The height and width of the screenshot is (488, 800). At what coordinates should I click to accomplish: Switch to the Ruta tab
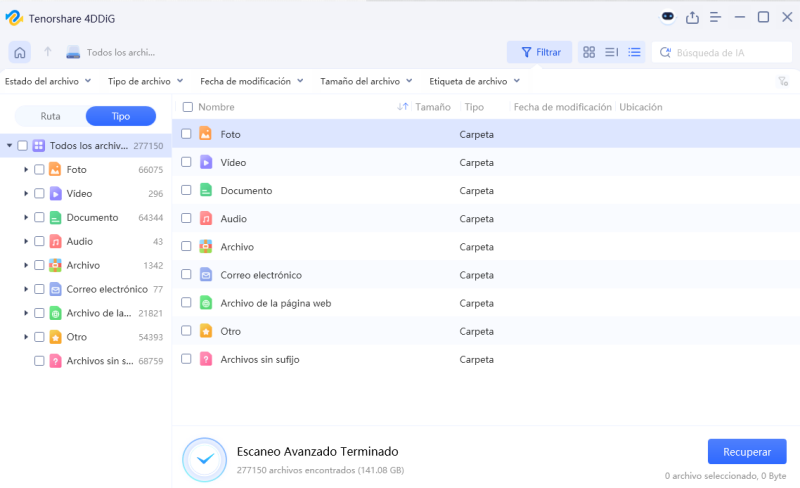click(x=50, y=116)
